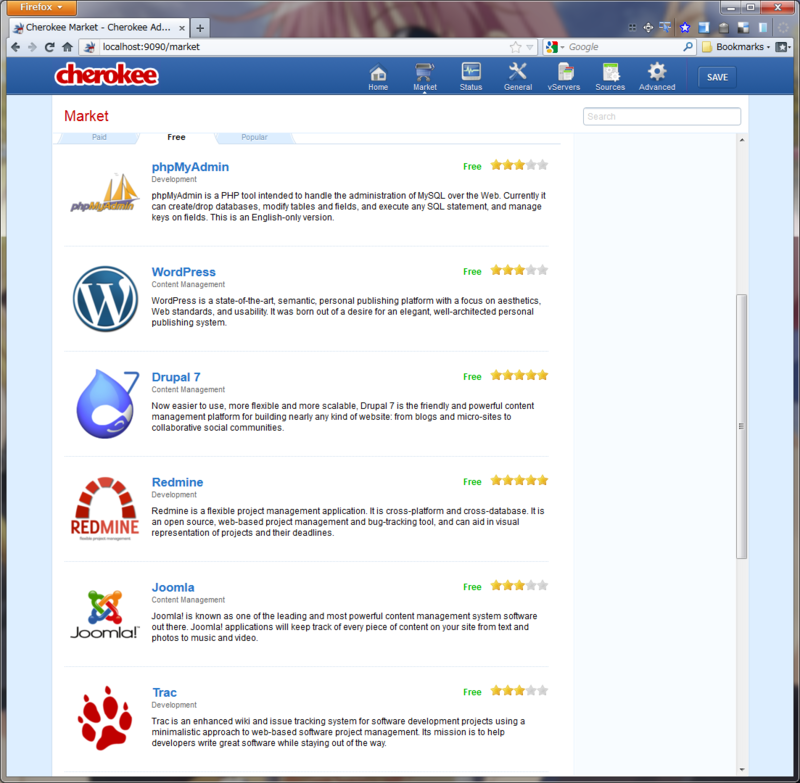The width and height of the screenshot is (800, 783).
Task: Click the scrollbar up arrow
Action: (742, 140)
